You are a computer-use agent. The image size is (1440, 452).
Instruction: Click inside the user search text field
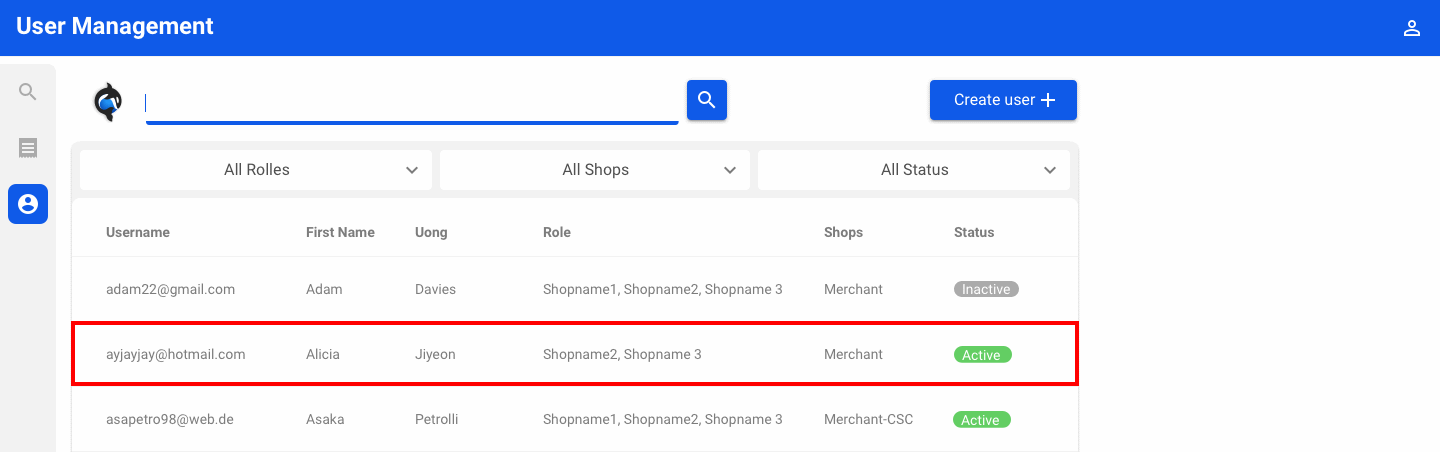coord(410,102)
